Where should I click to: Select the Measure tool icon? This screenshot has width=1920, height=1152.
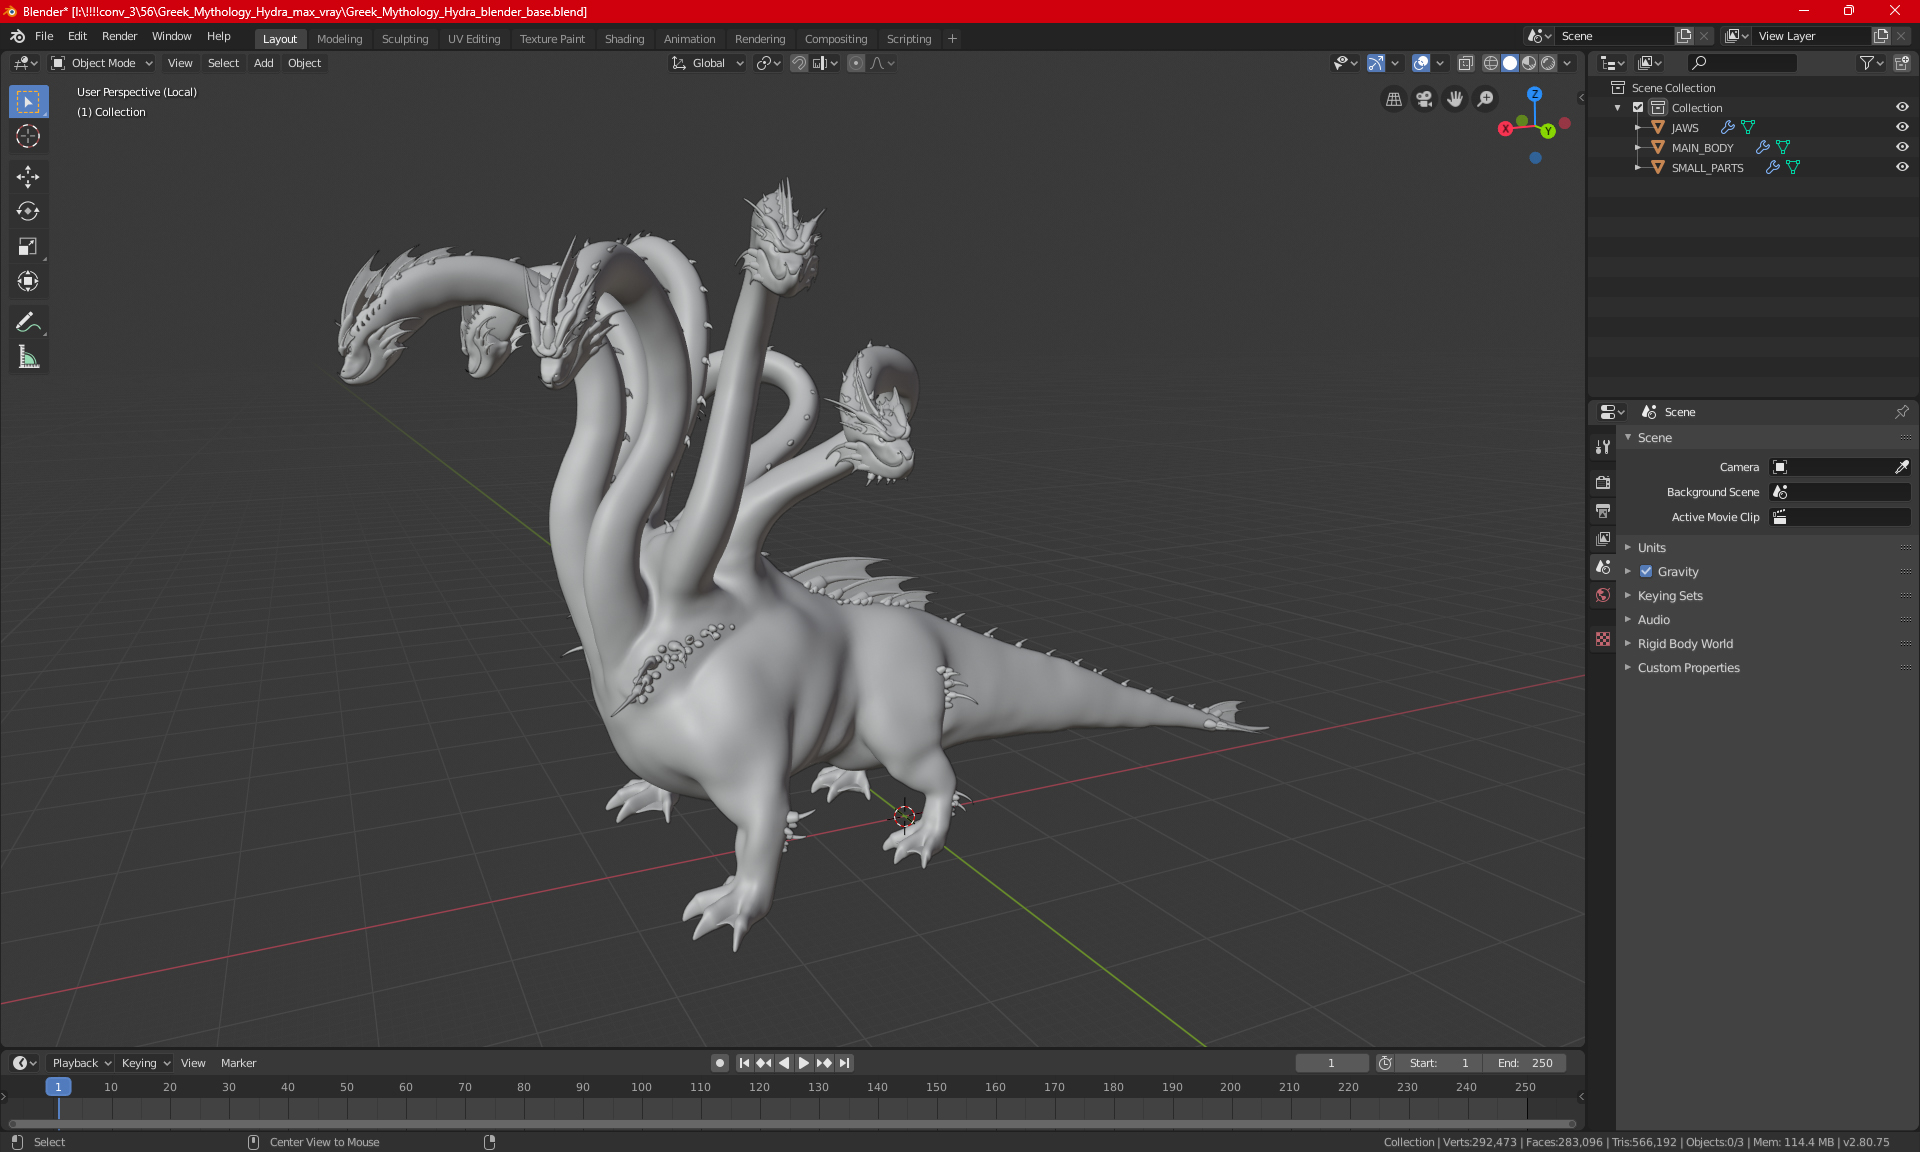[x=27, y=358]
